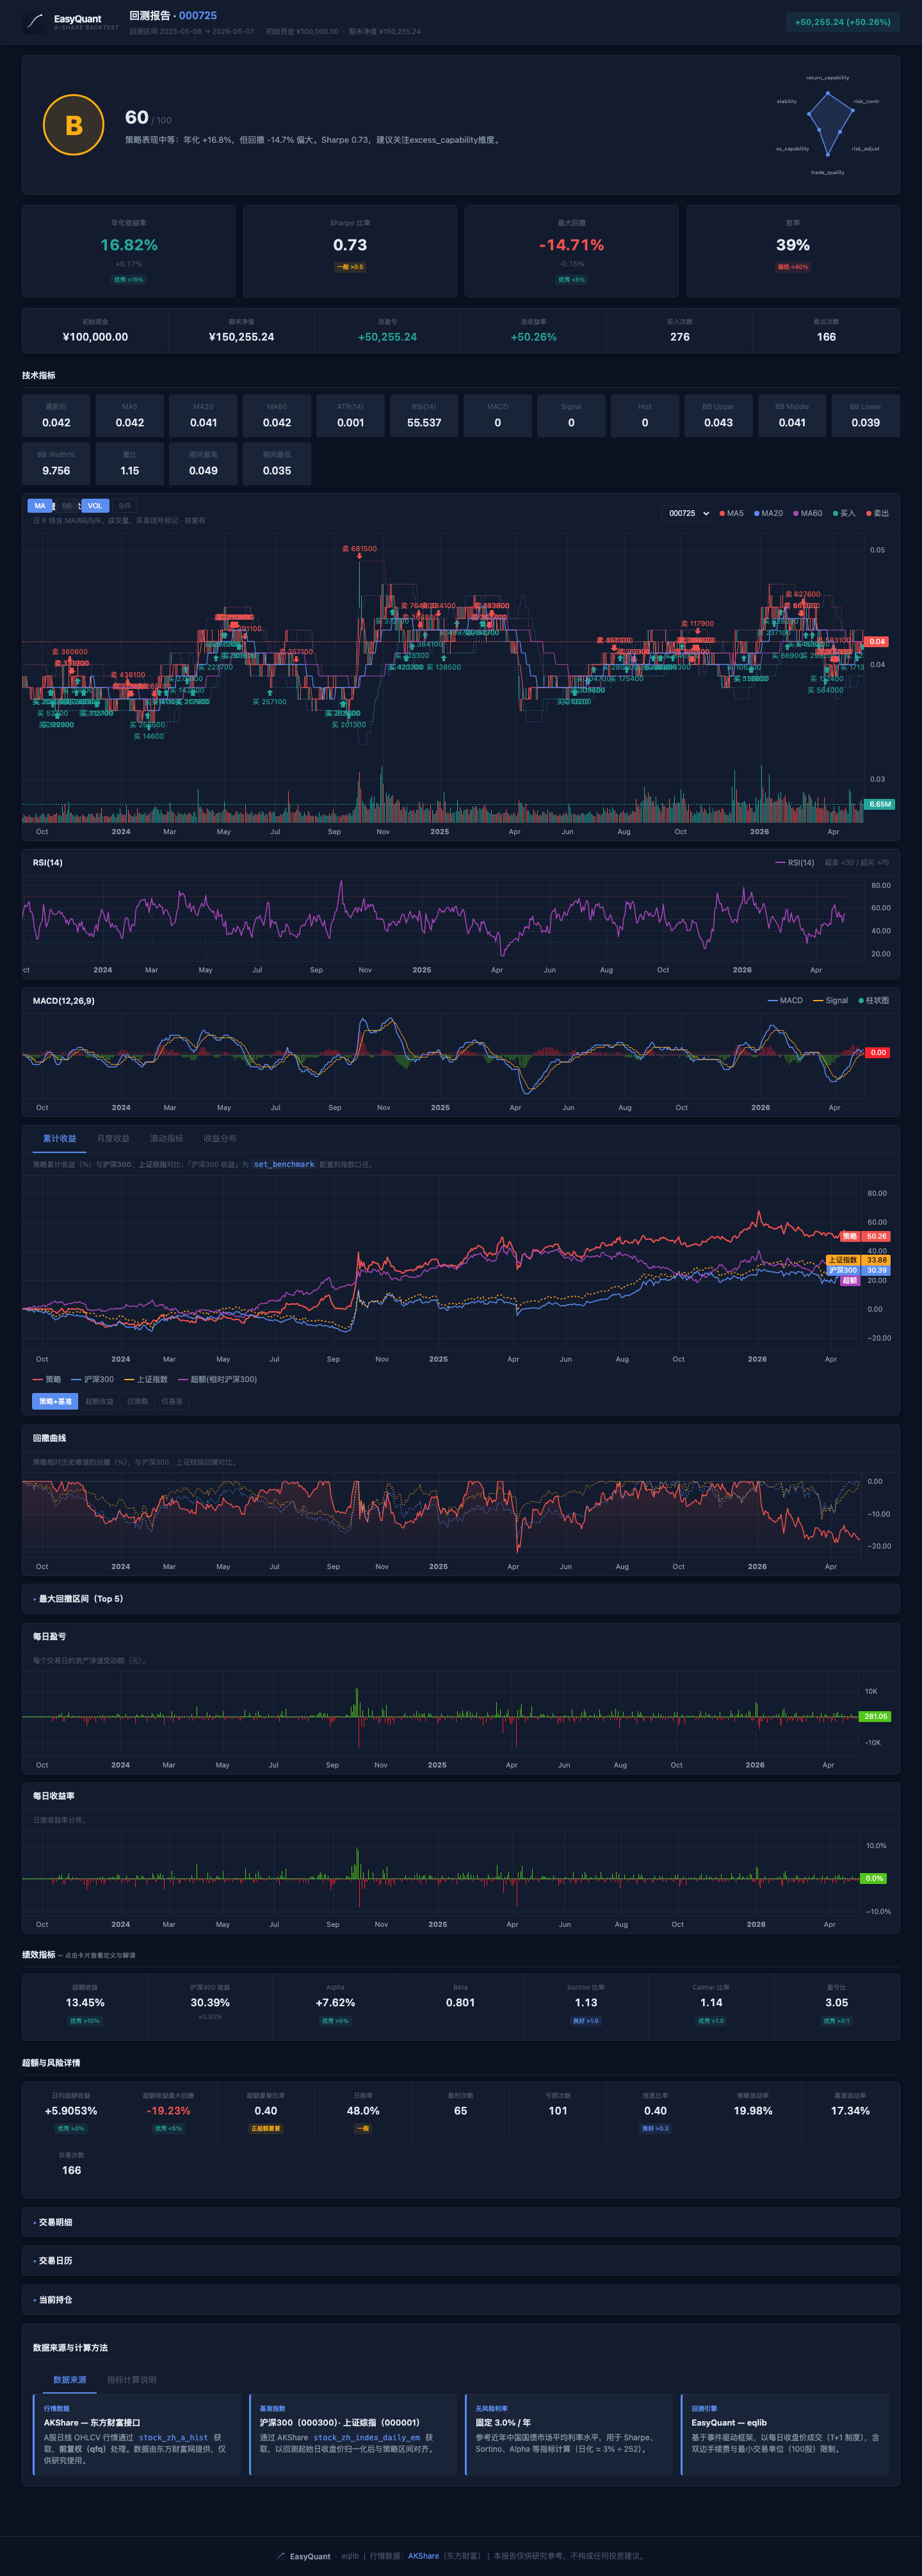Click the BB Width% 9.756 indicator tile
Viewport: 922px width, 2576px height.
(56, 464)
